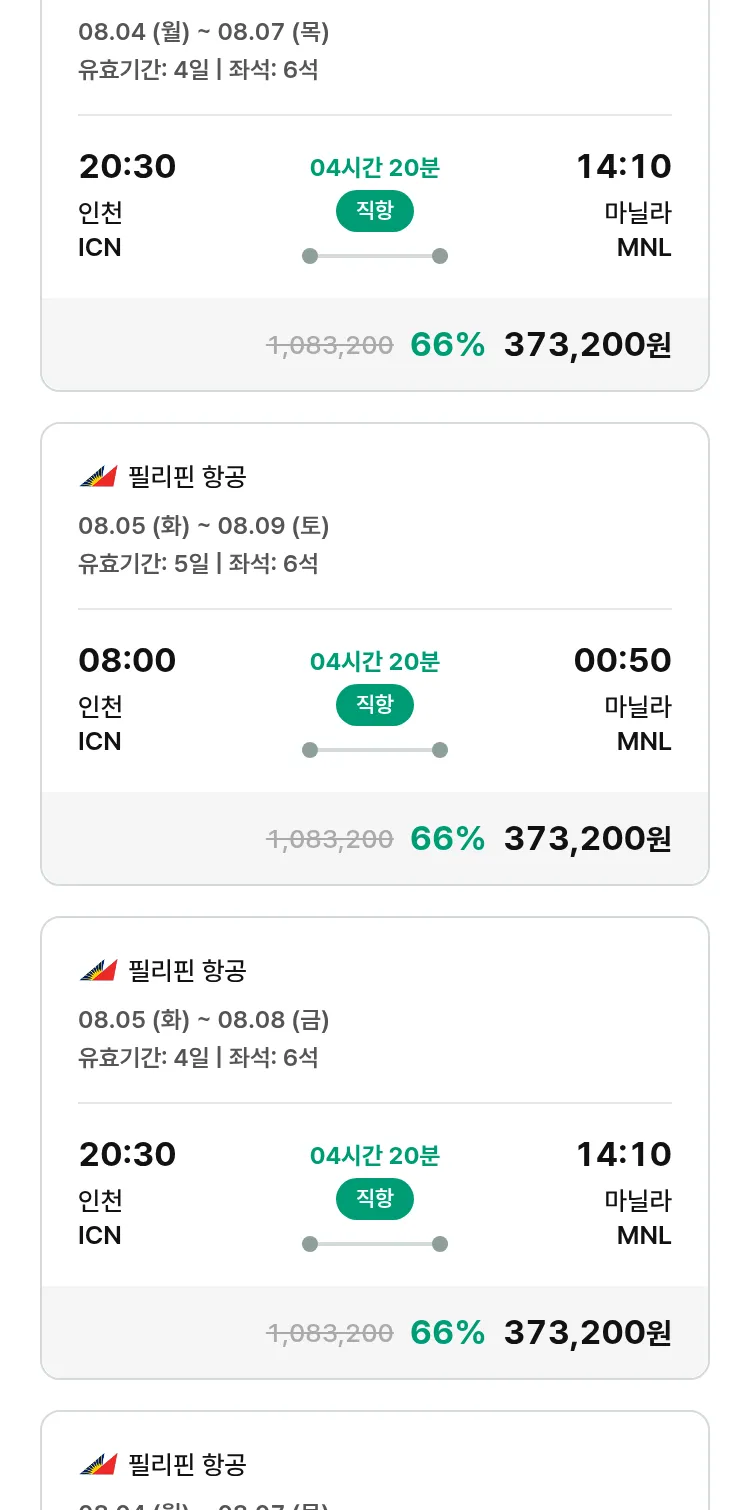Tap the 유효기간: 5일 | 좌석: 6석 info line
Image resolution: width=750 pixels, height=1510 pixels.
point(198,563)
